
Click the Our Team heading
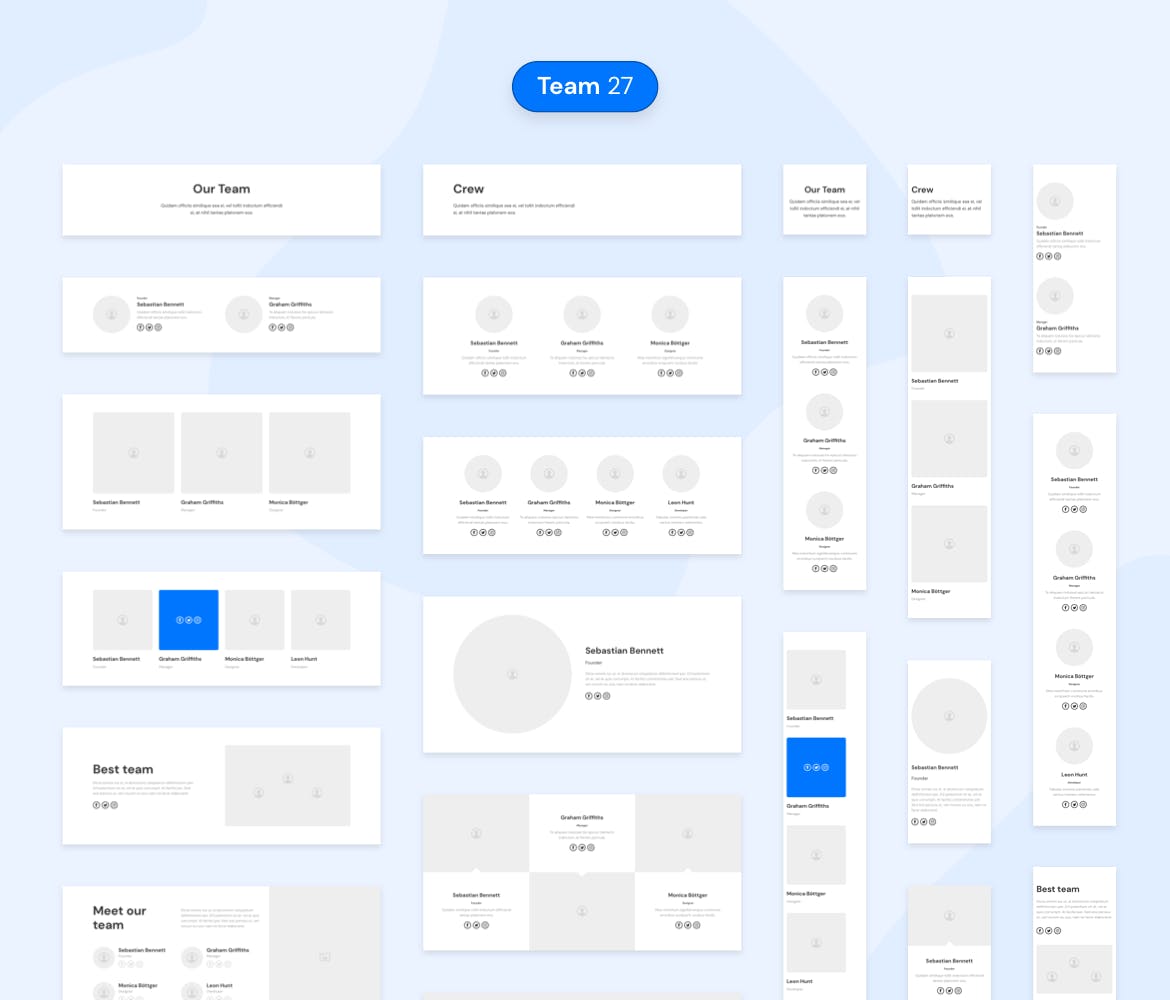[x=221, y=189]
